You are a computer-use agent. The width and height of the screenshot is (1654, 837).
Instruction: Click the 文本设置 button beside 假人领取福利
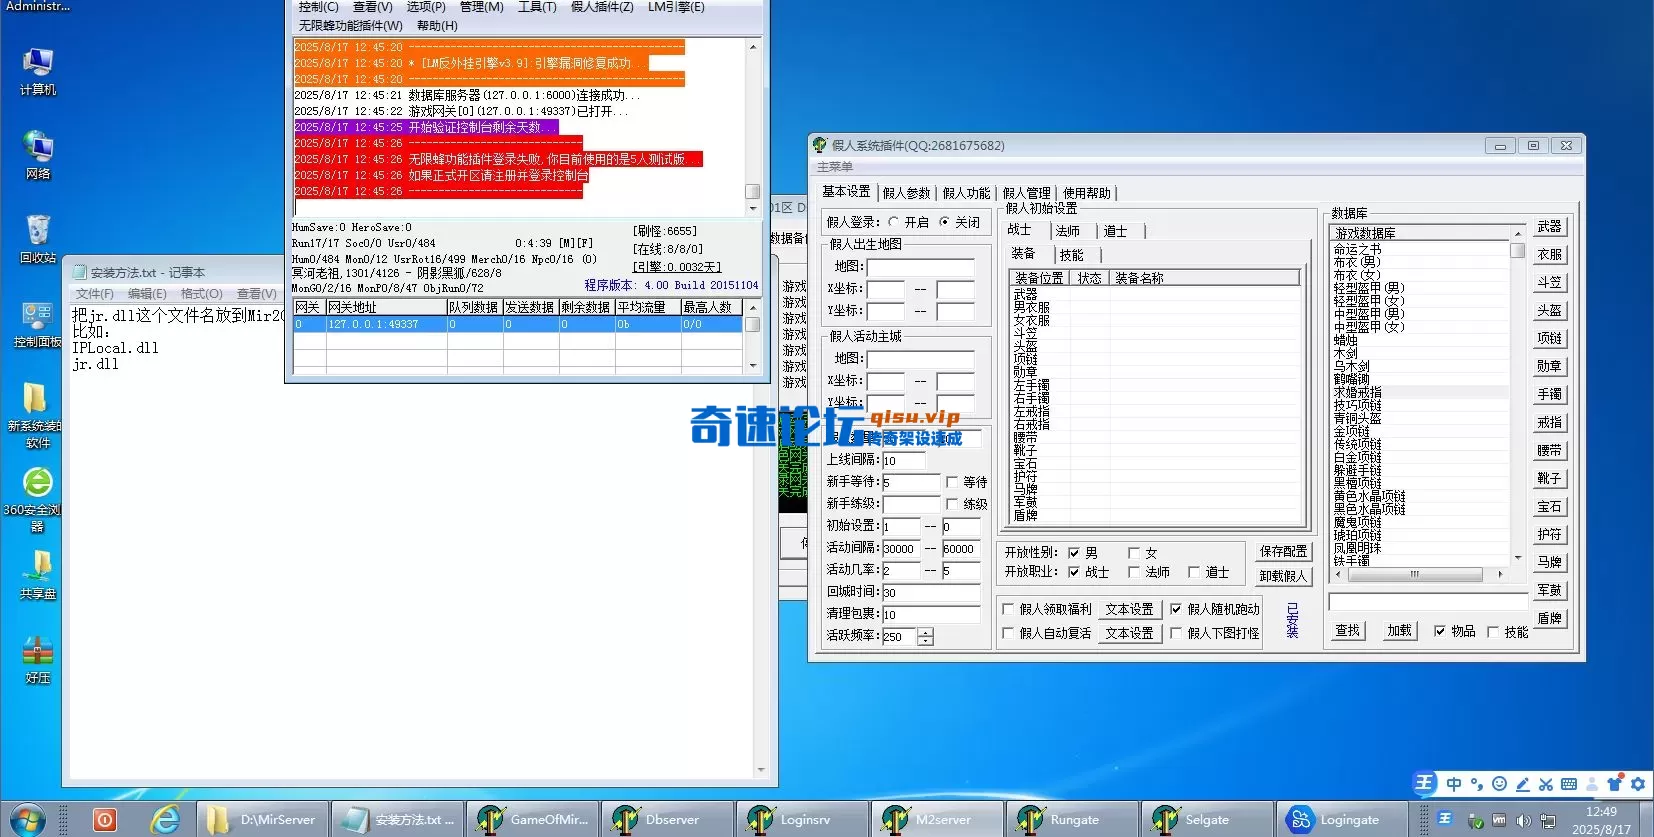click(1129, 609)
